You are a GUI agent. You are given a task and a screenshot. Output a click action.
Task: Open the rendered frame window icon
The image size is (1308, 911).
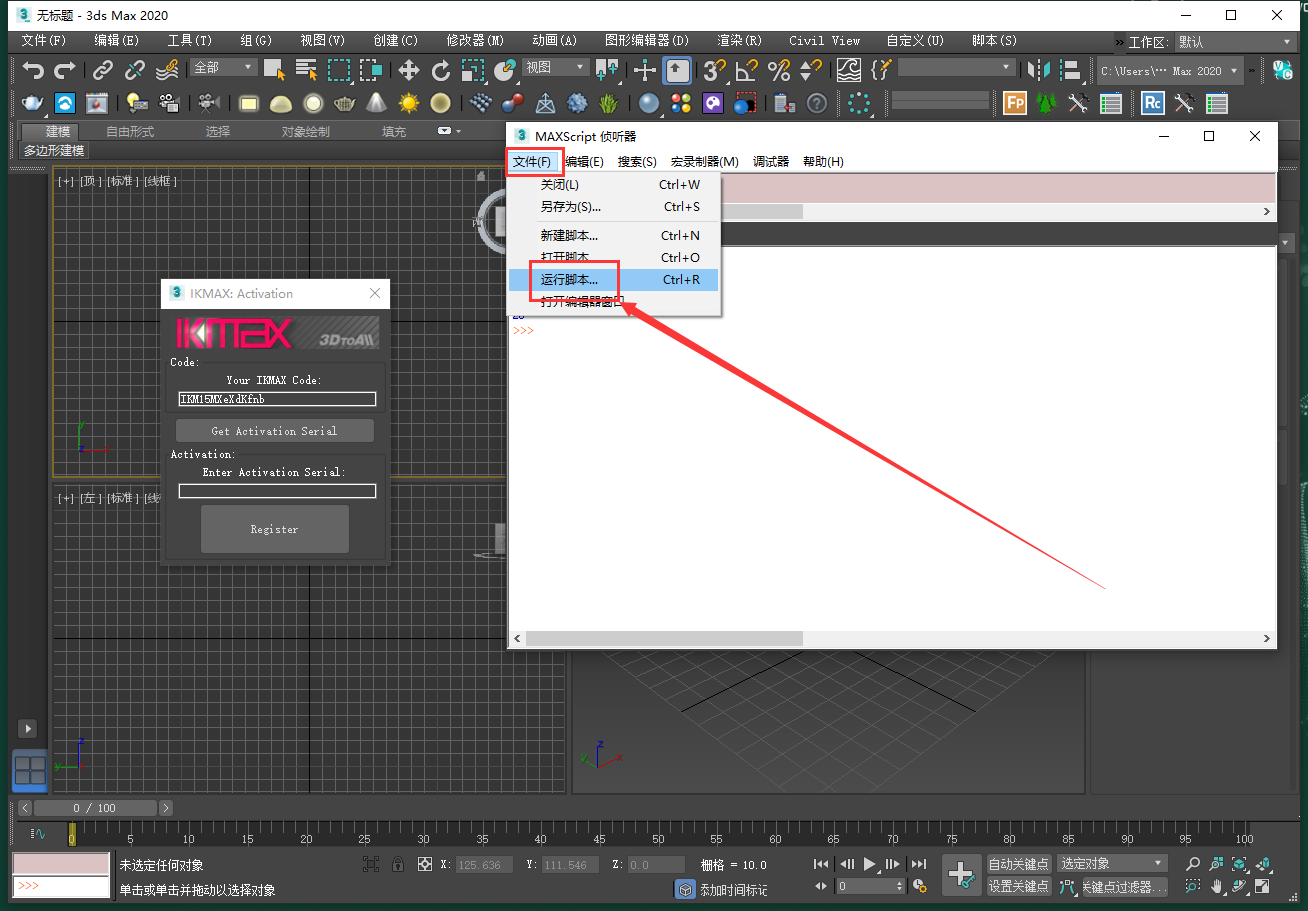pos(96,103)
